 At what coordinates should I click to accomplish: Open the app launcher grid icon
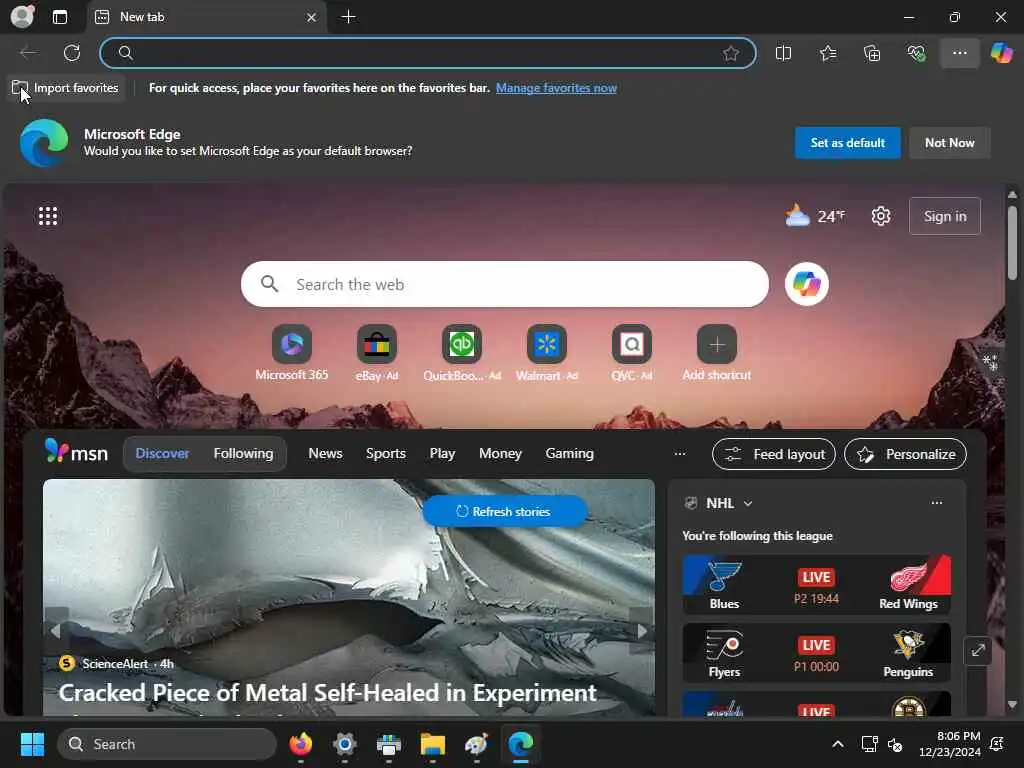pyautogui.click(x=48, y=216)
